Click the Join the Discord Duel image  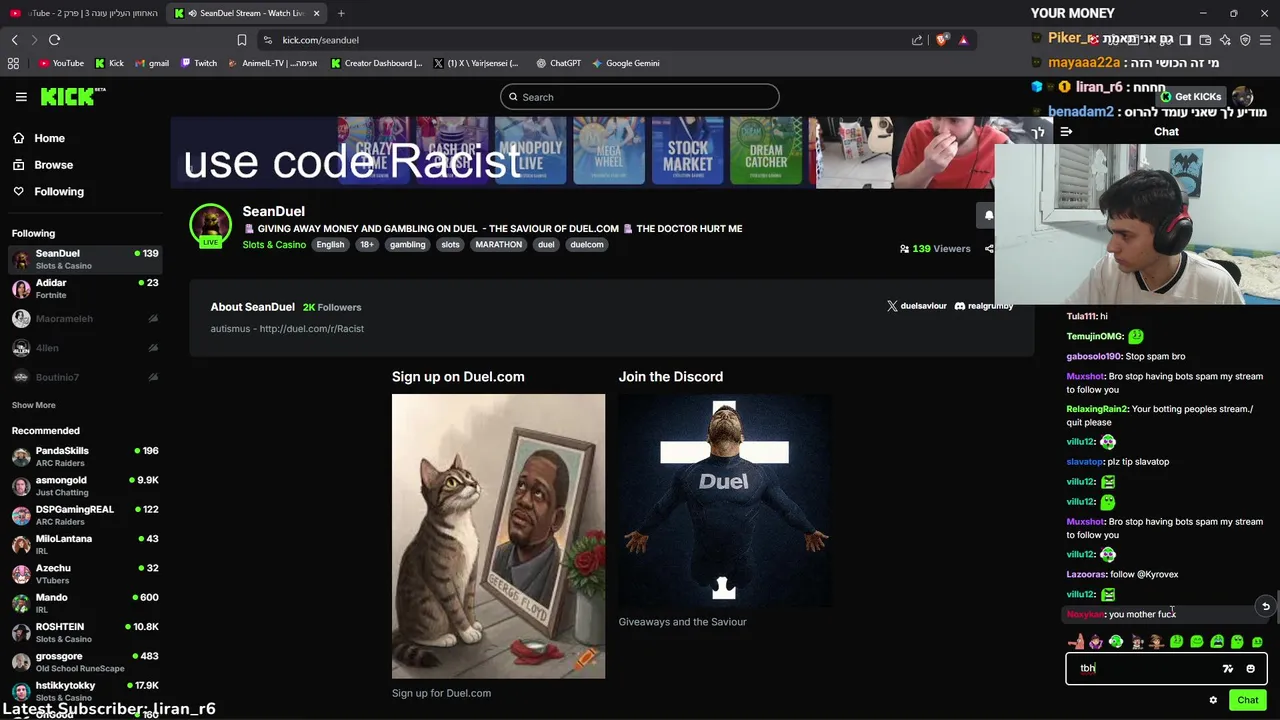pos(724,501)
